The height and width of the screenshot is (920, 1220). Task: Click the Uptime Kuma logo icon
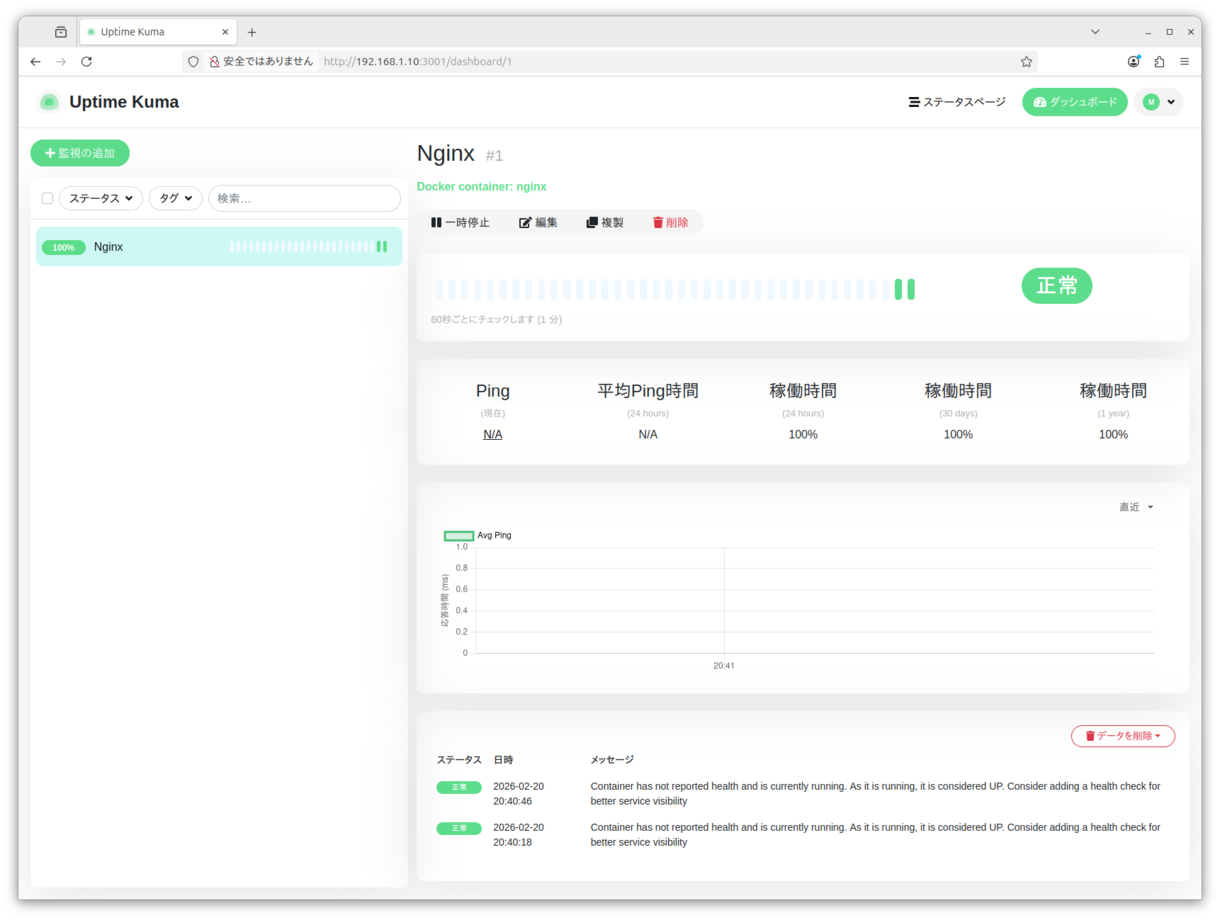pyautogui.click(x=48, y=102)
